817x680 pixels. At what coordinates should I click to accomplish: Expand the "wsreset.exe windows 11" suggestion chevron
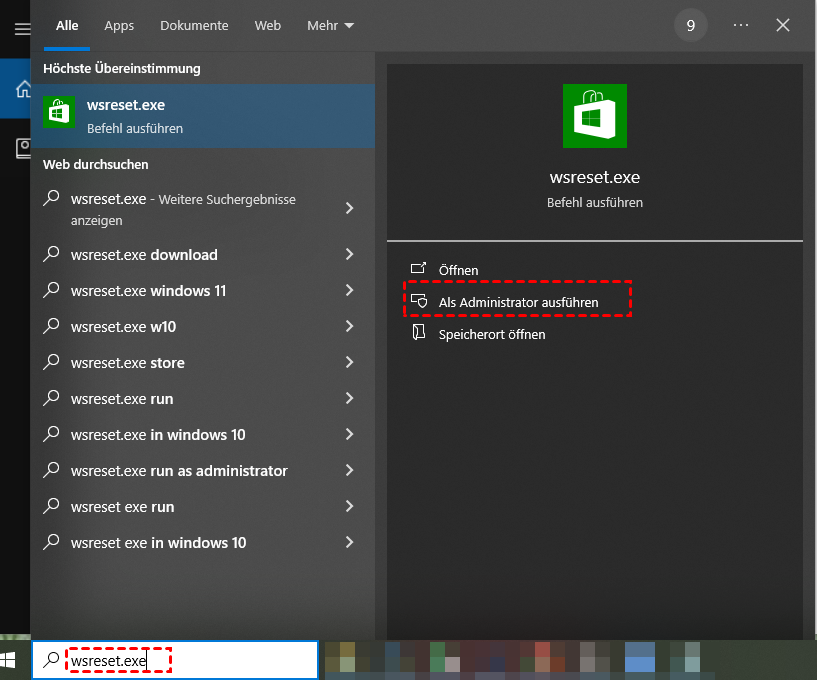tap(349, 291)
